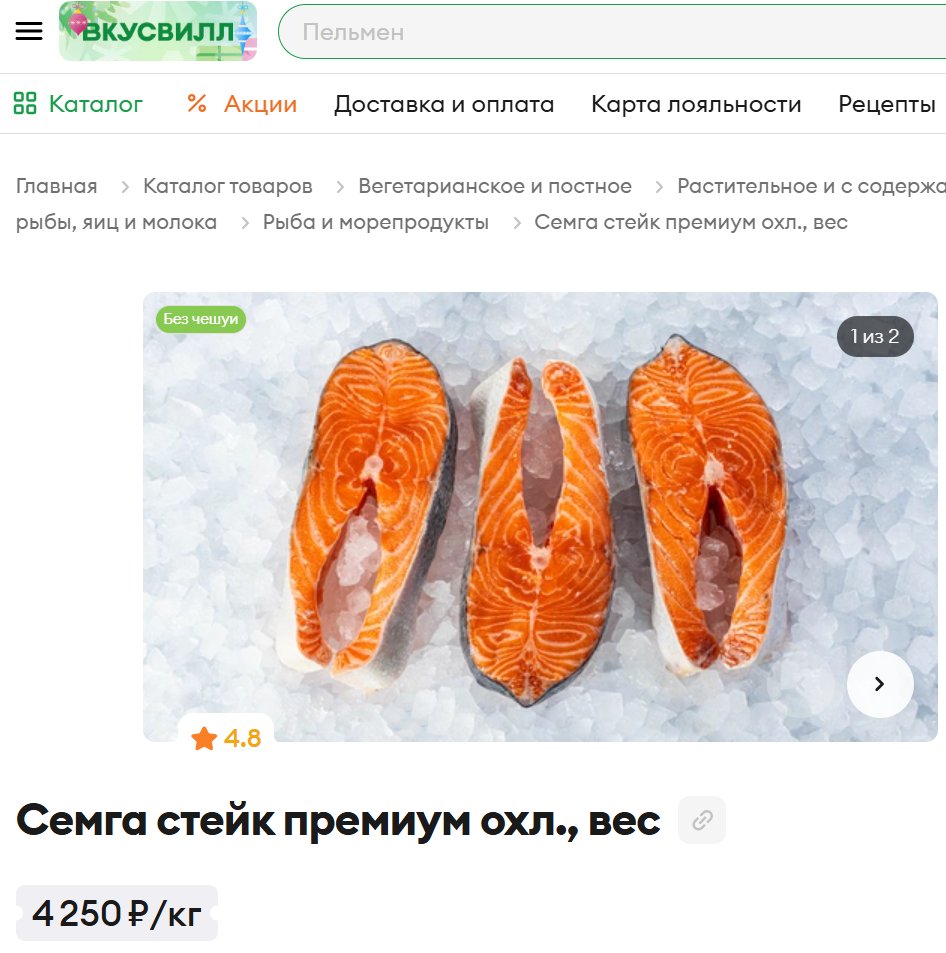Click the salmon steaks product photo
Image resolution: width=946 pixels, height=953 pixels.
coord(540,517)
